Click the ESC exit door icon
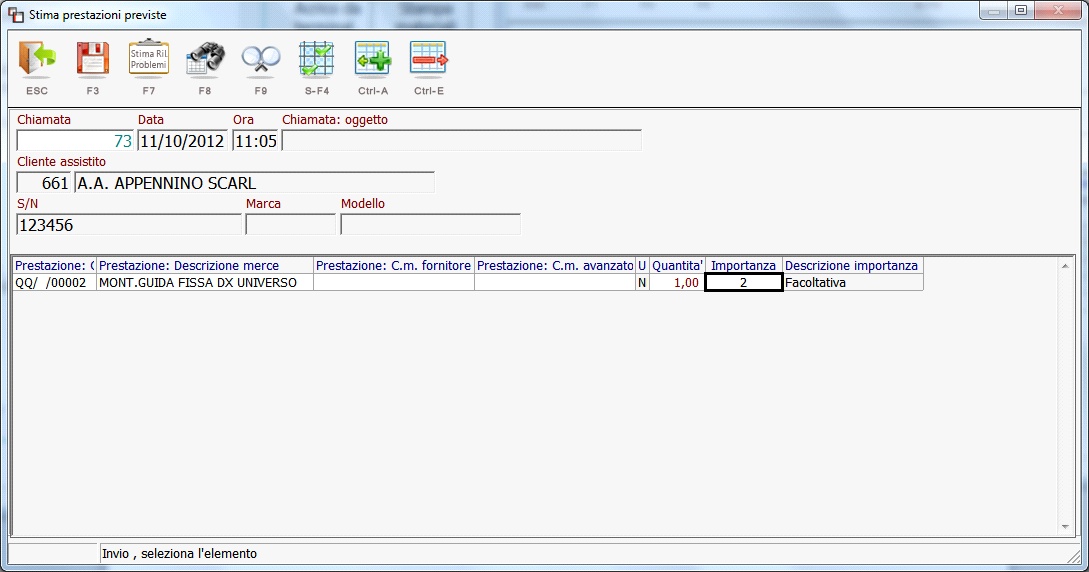The height and width of the screenshot is (572, 1089). click(x=37, y=59)
